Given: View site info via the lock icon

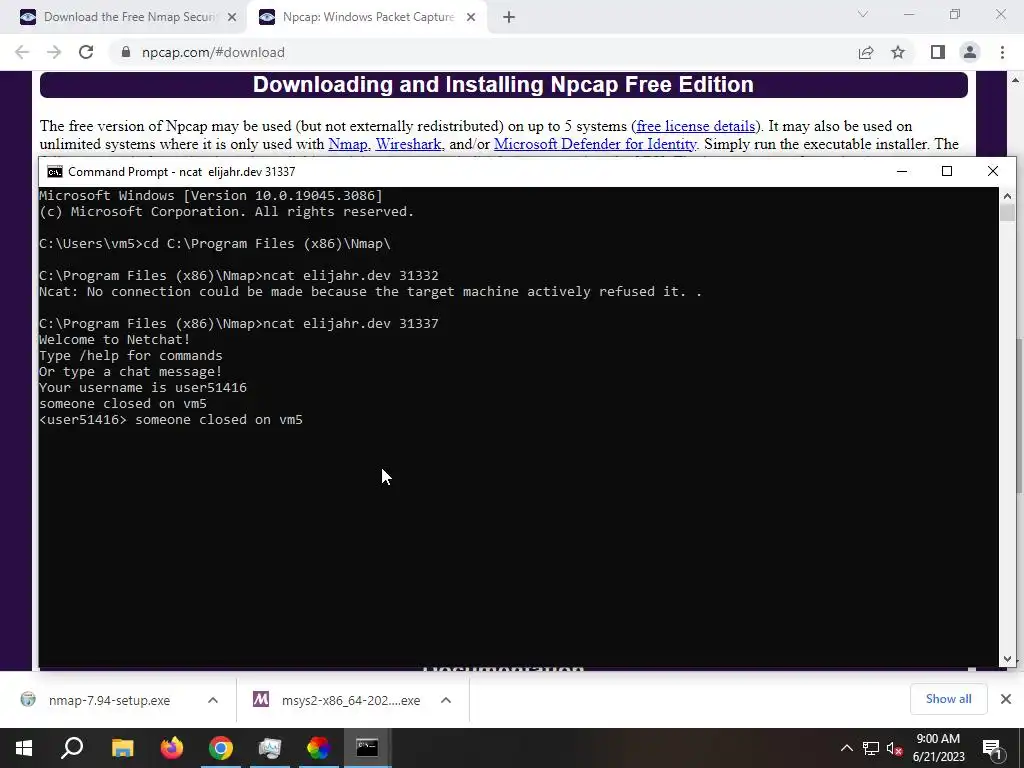Looking at the screenshot, I should point(126,52).
